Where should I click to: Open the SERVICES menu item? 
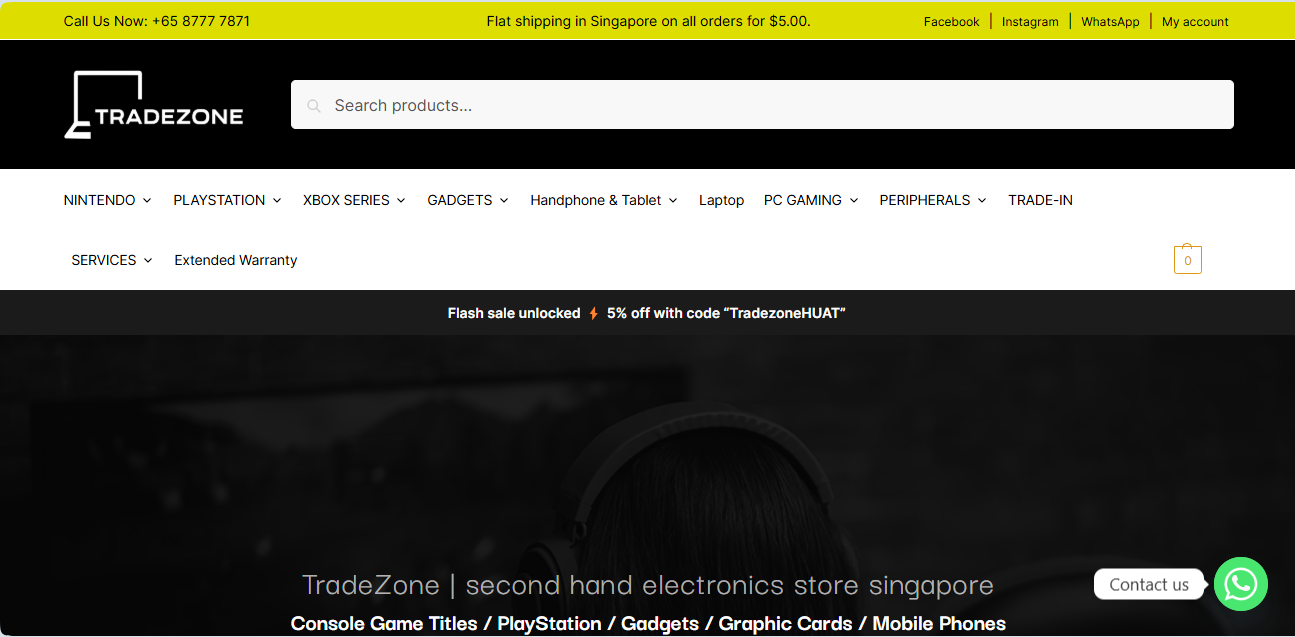(x=104, y=260)
